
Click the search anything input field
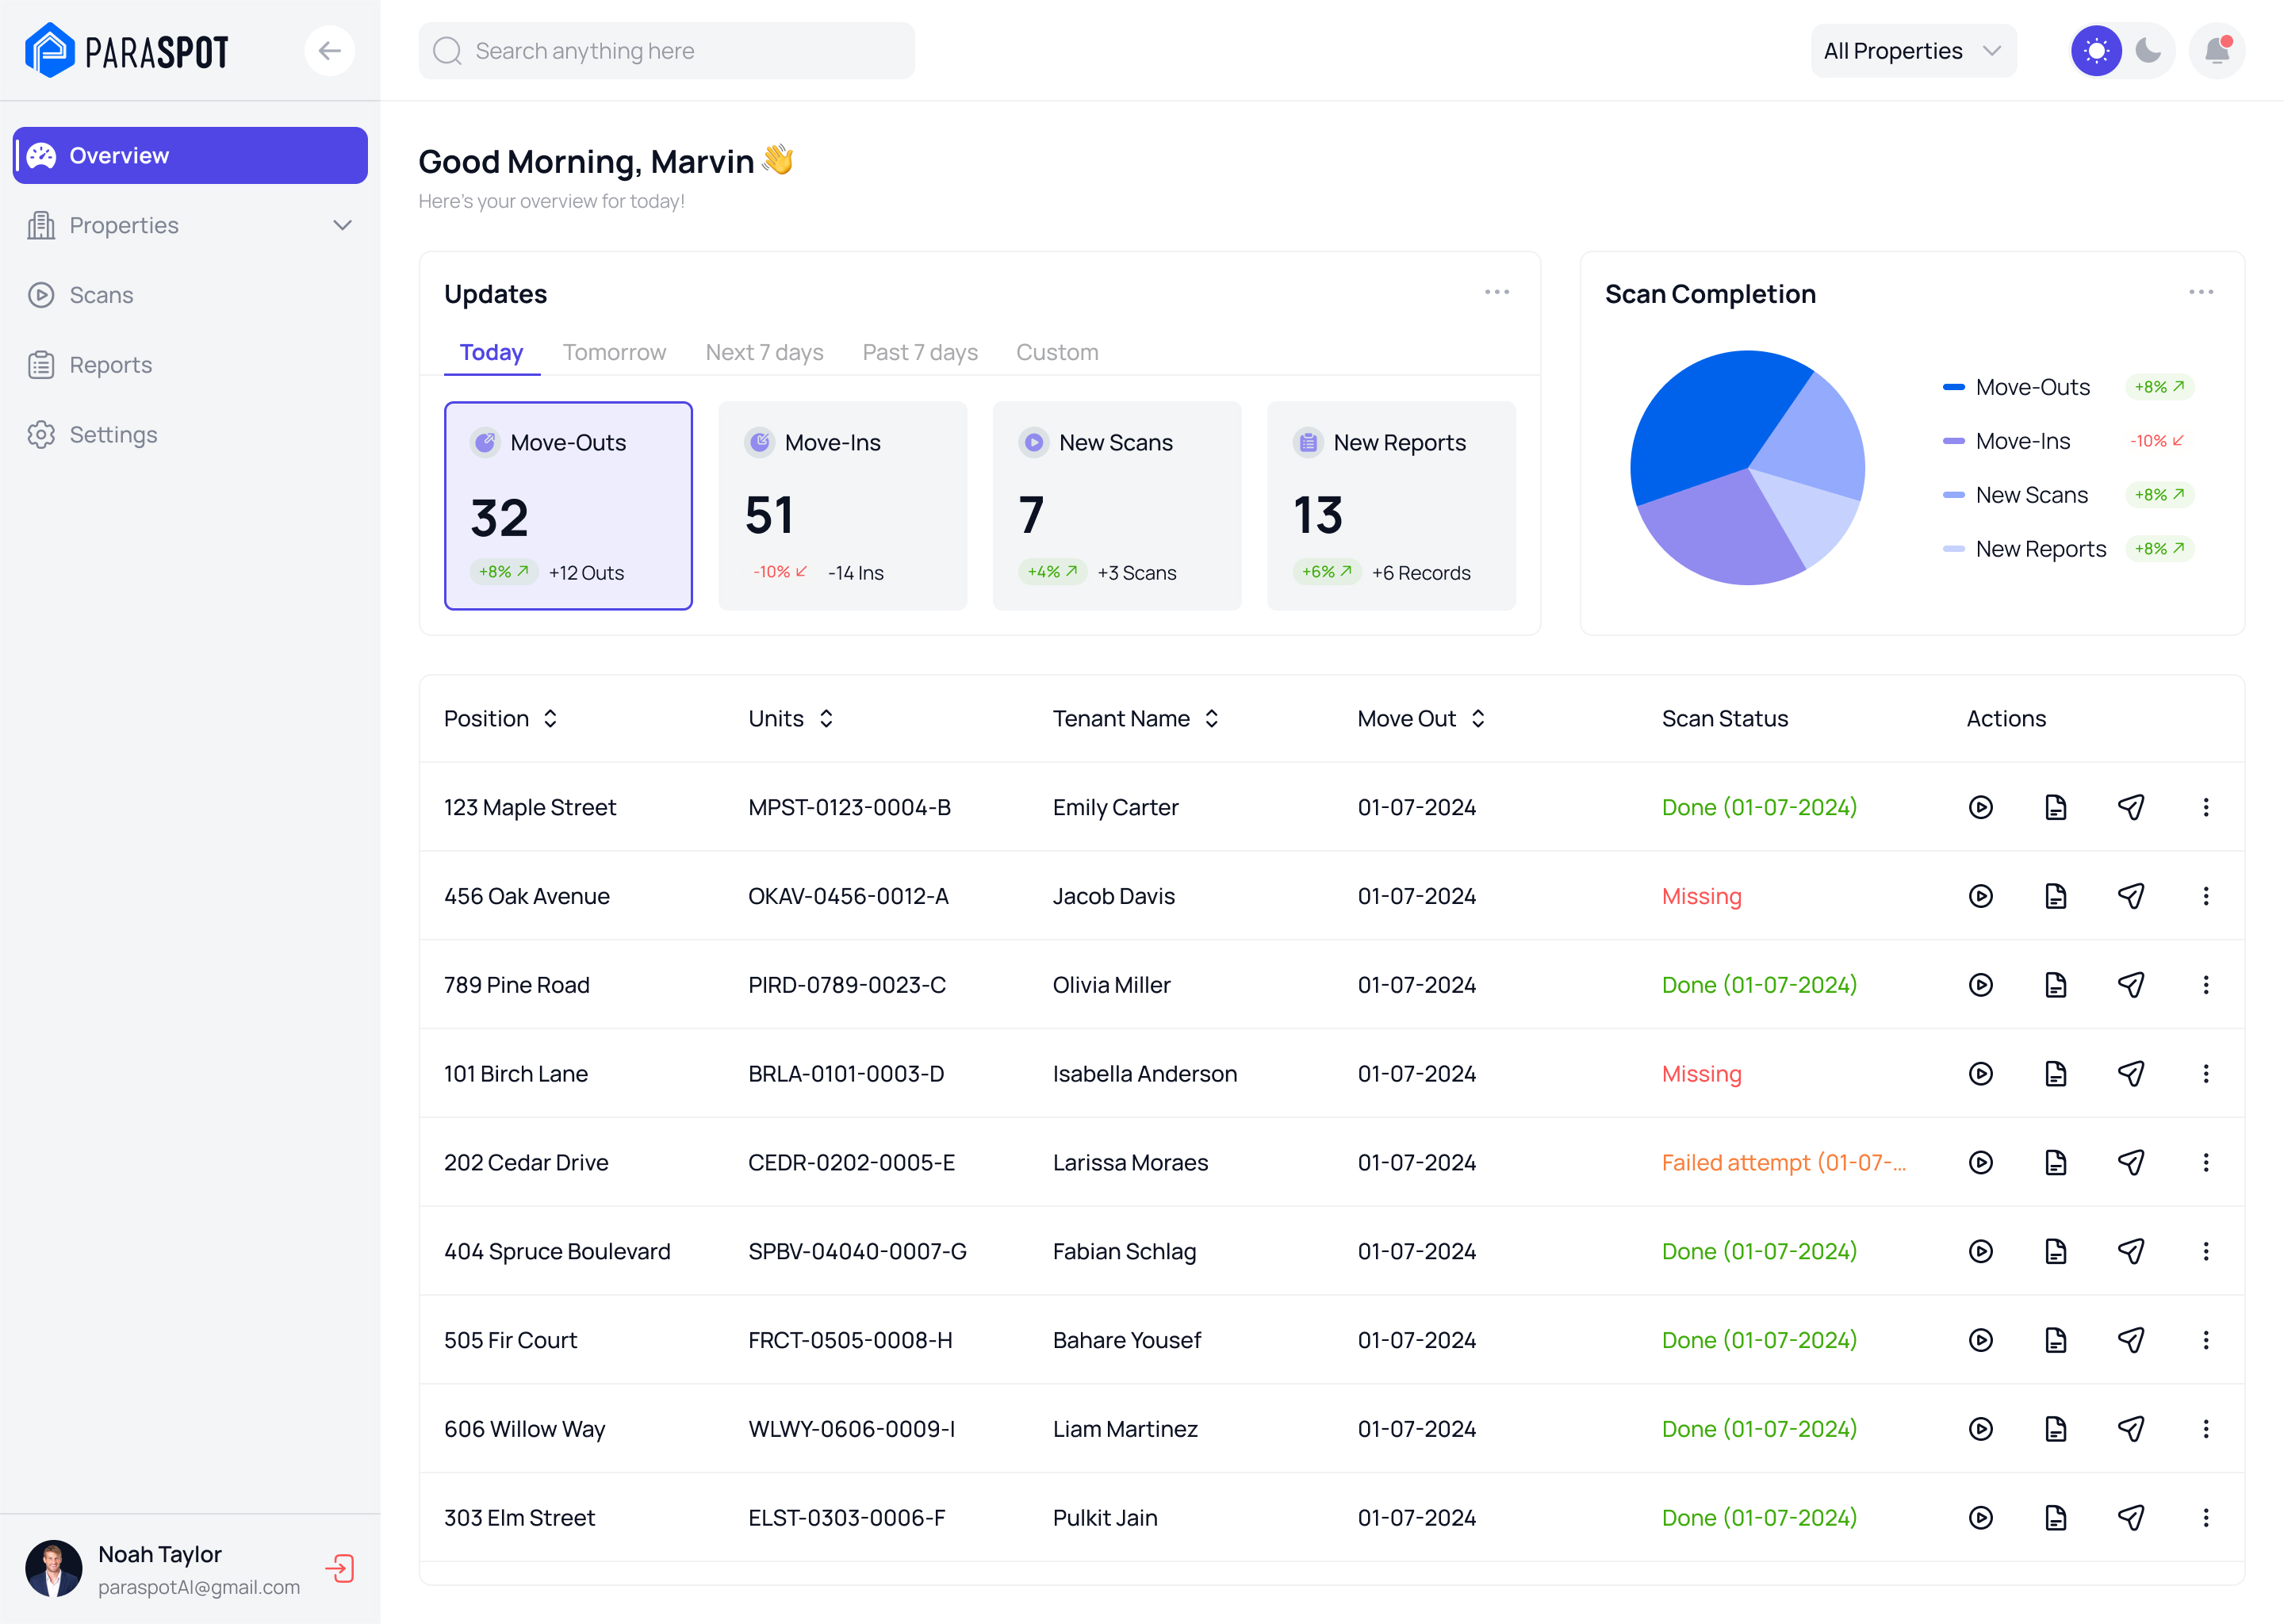click(x=666, y=50)
